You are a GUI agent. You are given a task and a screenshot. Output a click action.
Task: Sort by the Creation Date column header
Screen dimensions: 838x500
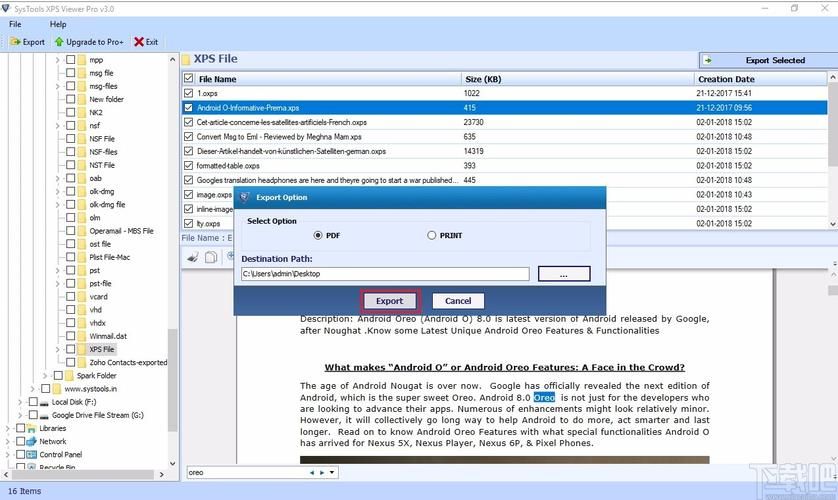(x=760, y=79)
